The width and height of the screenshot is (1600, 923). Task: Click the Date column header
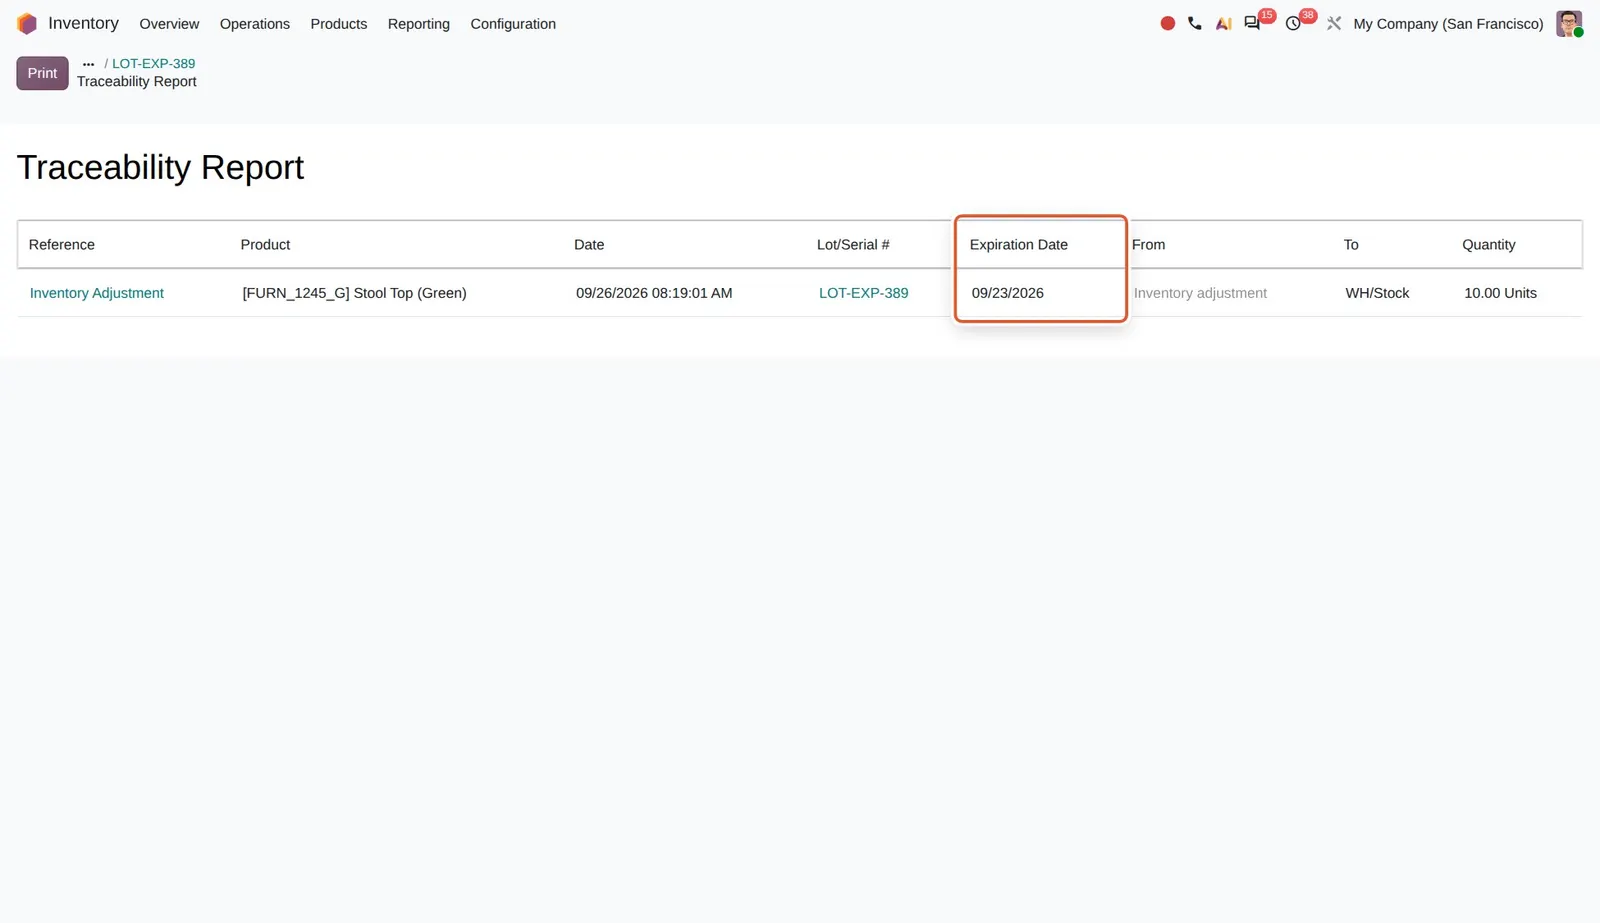coord(589,244)
